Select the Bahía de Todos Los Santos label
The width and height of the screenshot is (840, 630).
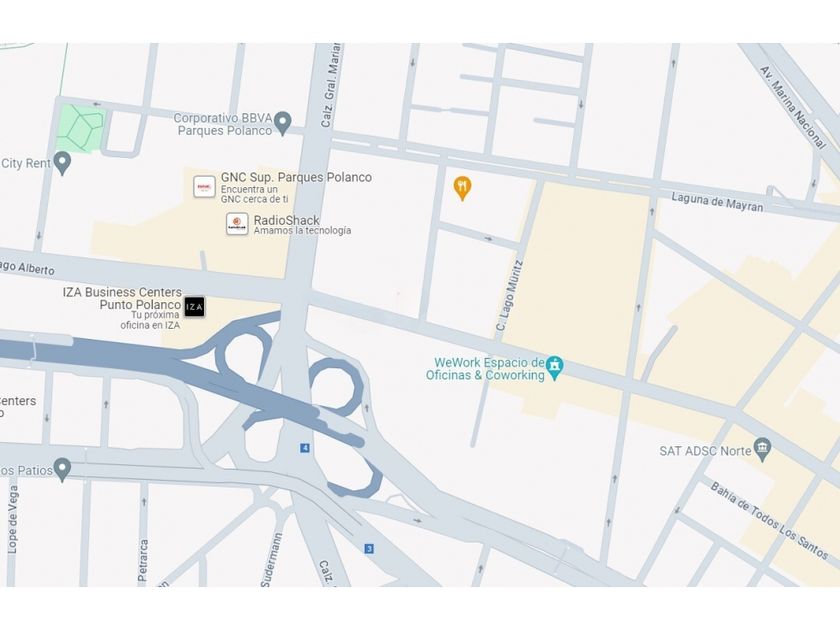click(769, 520)
